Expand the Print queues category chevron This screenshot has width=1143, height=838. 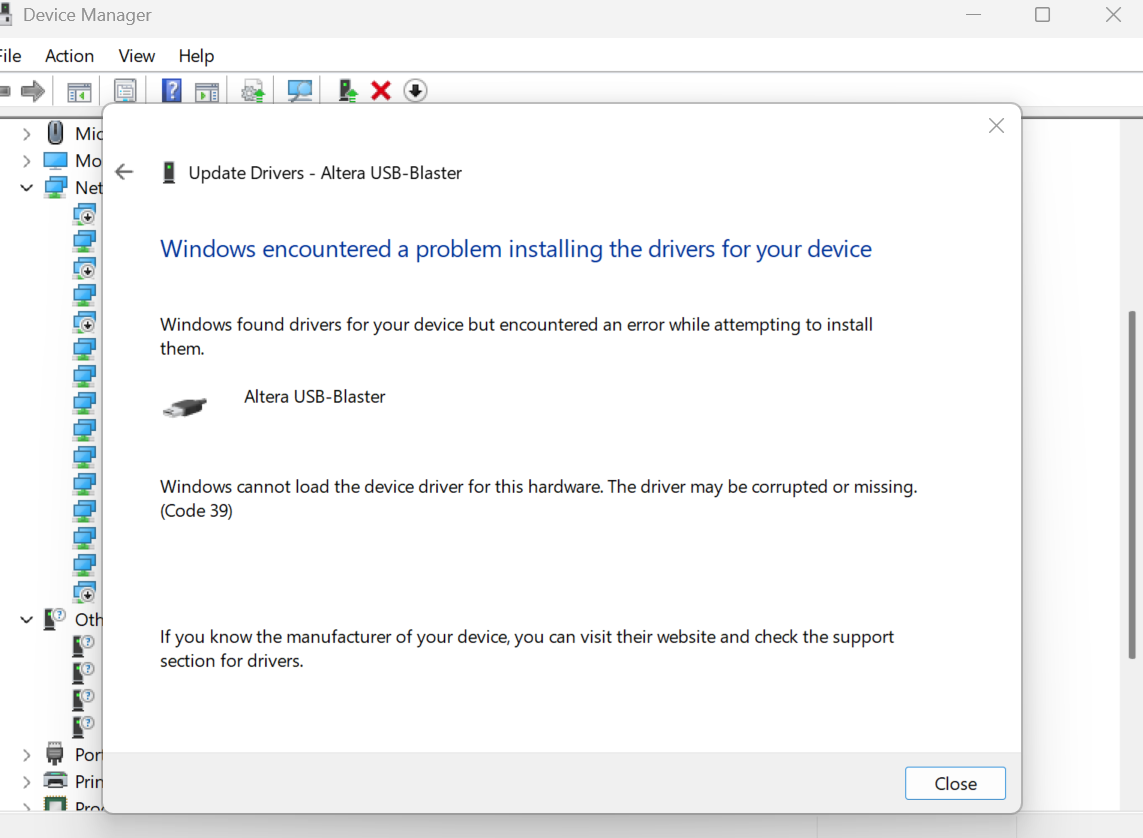(27, 782)
